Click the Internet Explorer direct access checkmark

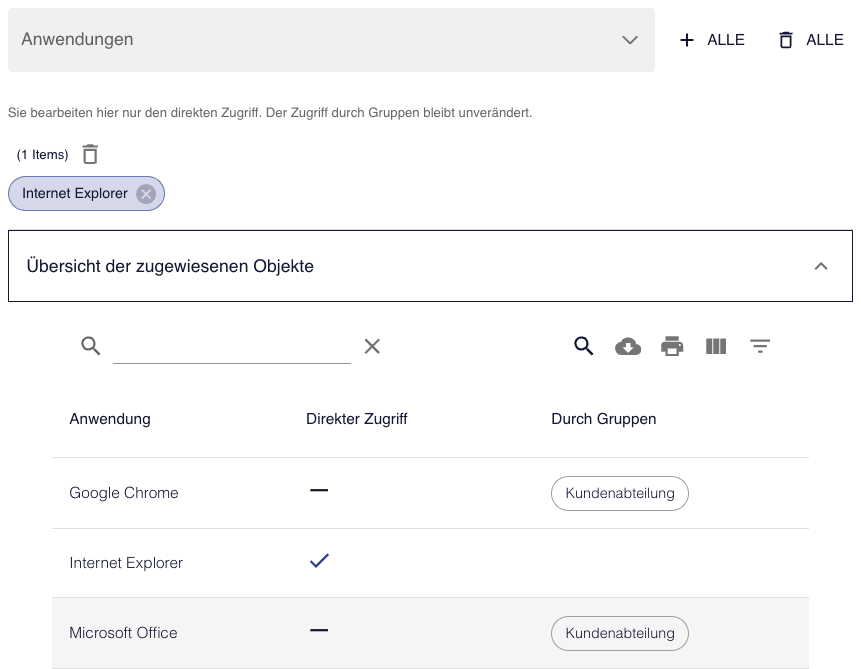319,561
